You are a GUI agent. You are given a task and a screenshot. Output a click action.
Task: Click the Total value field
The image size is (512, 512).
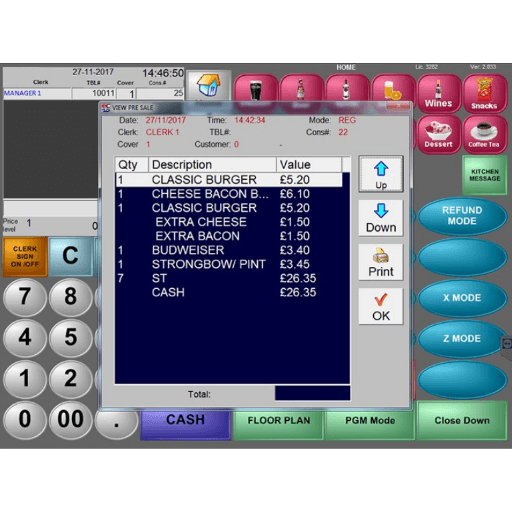312,393
